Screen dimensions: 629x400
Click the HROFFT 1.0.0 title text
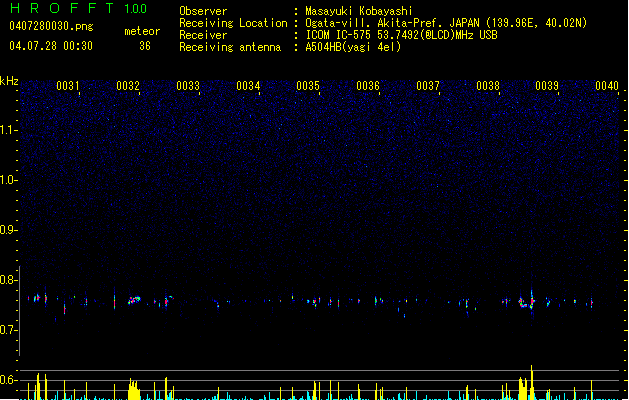tap(78, 8)
